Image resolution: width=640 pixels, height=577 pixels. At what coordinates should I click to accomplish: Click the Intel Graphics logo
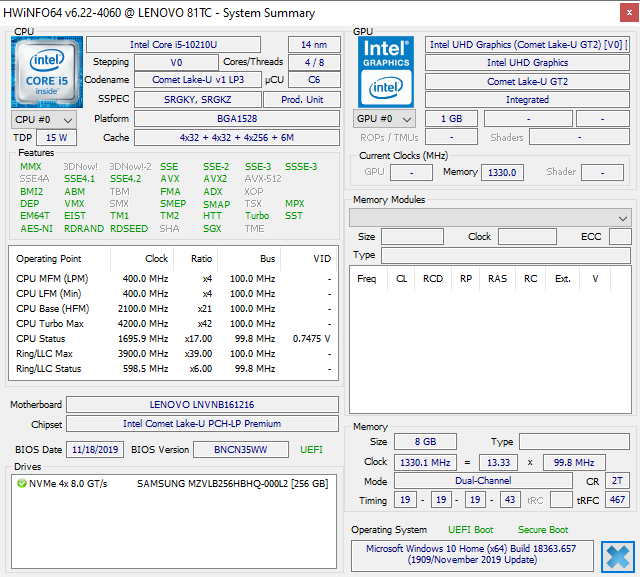coord(386,71)
